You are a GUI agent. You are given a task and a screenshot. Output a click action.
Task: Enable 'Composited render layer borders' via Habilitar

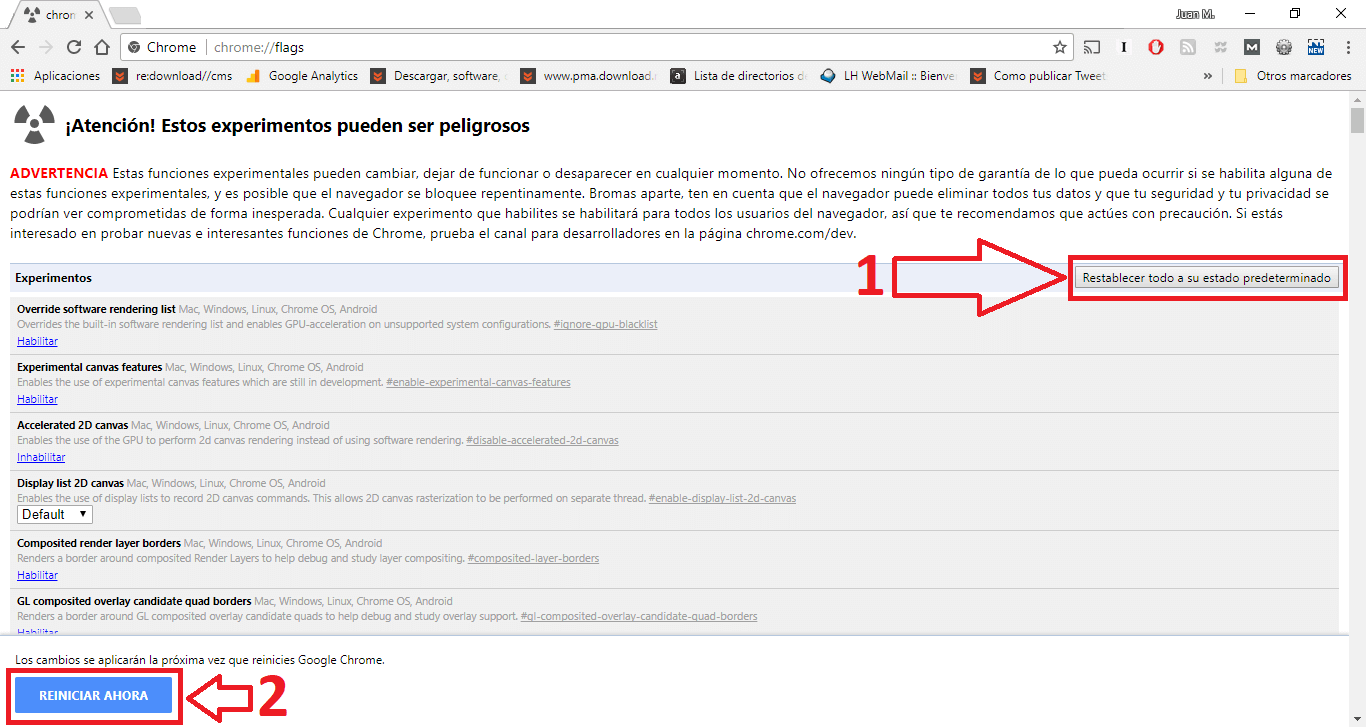click(37, 576)
